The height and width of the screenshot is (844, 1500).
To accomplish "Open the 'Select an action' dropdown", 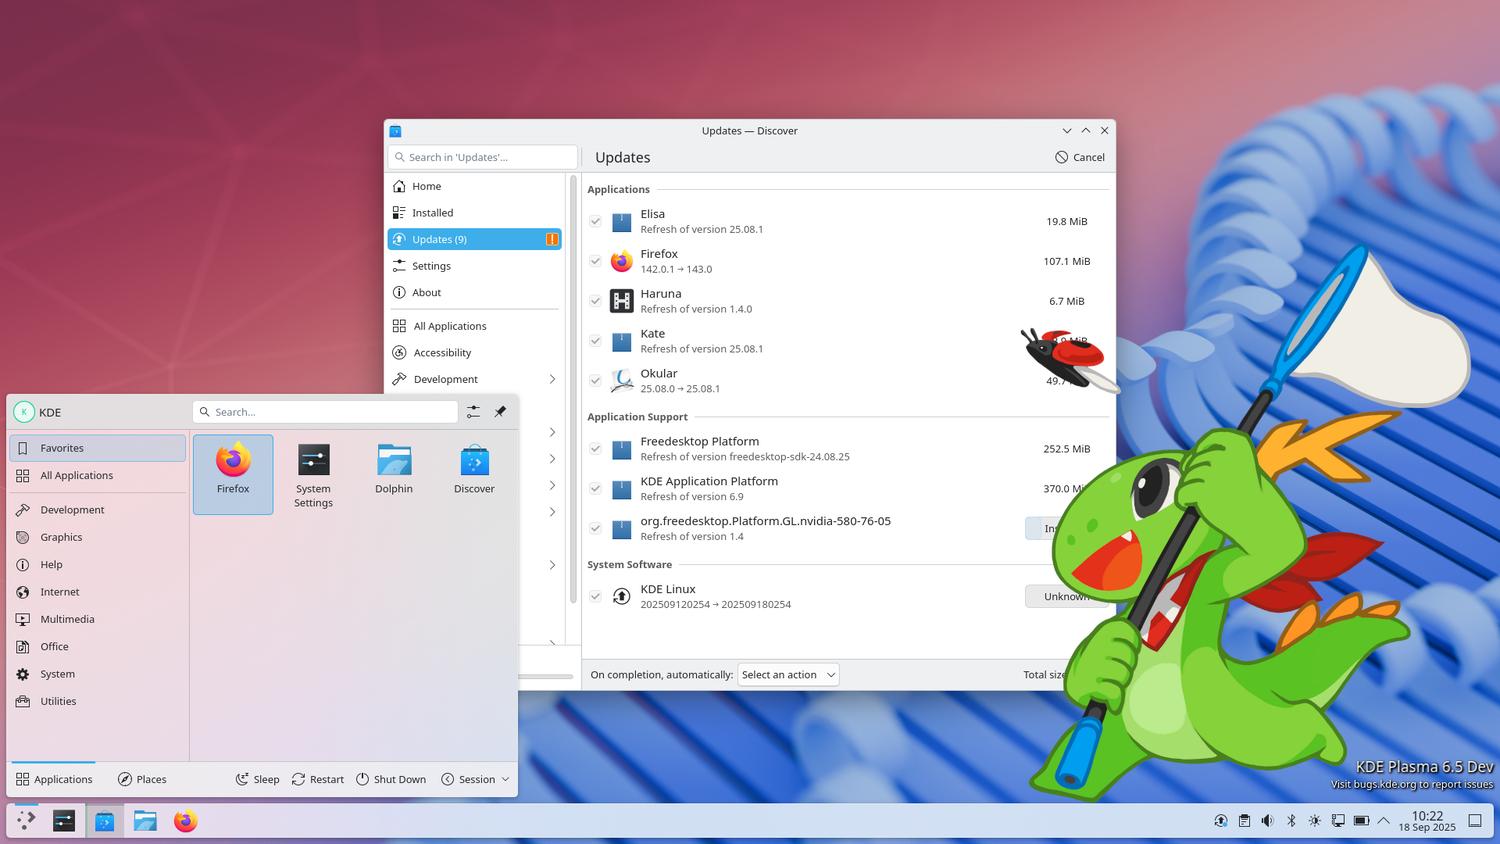I will [788, 675].
